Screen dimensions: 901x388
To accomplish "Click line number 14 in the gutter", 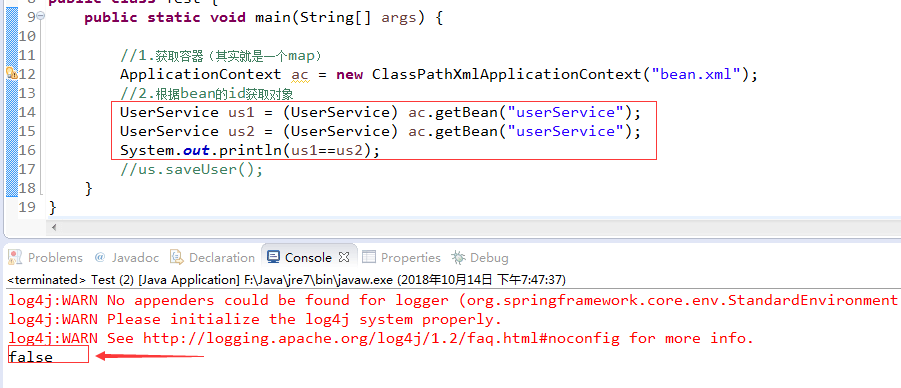I will coord(27,112).
